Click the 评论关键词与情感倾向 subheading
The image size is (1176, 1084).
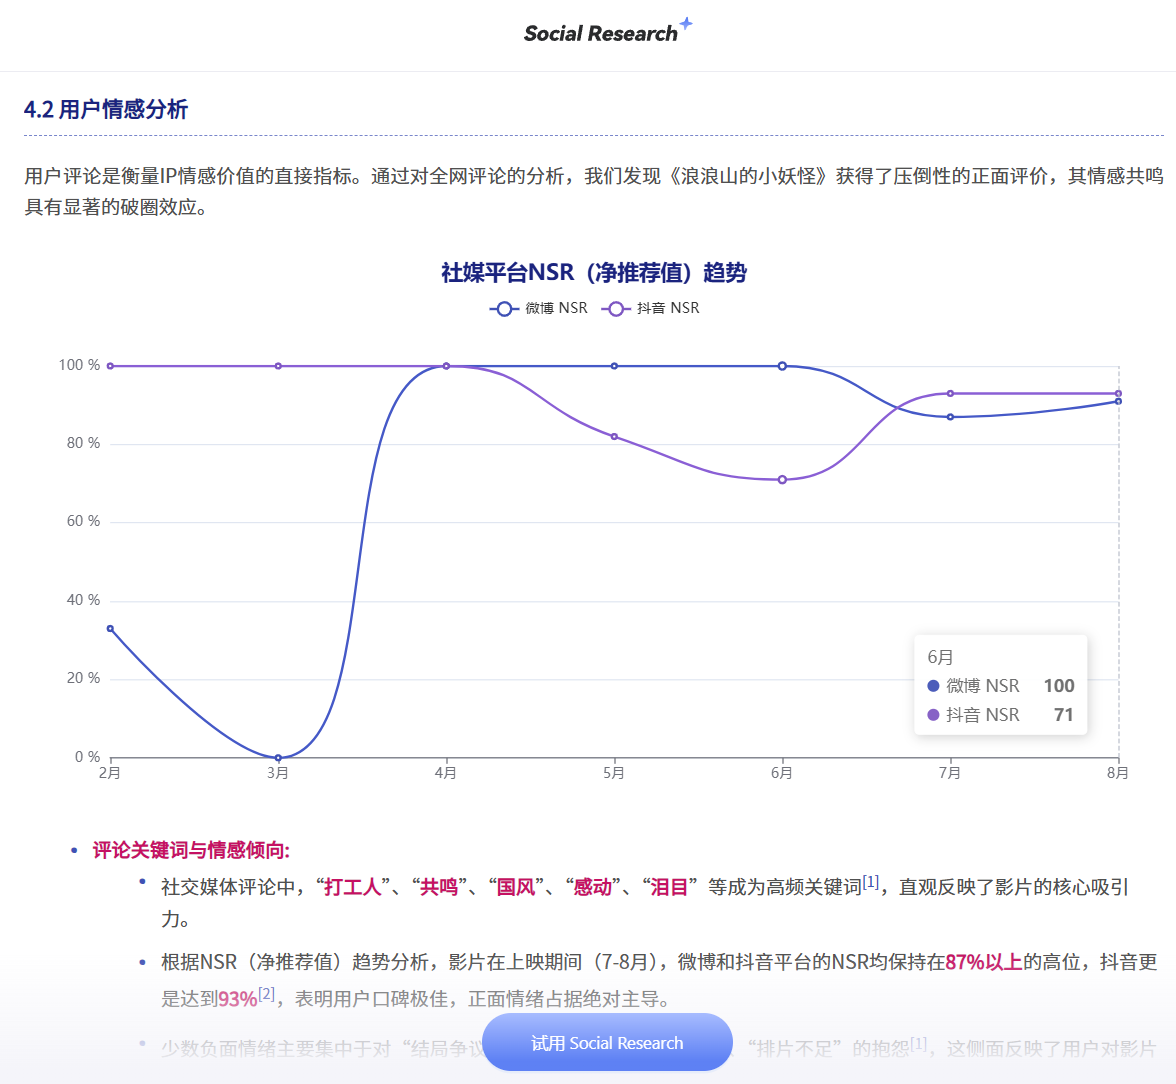[191, 850]
